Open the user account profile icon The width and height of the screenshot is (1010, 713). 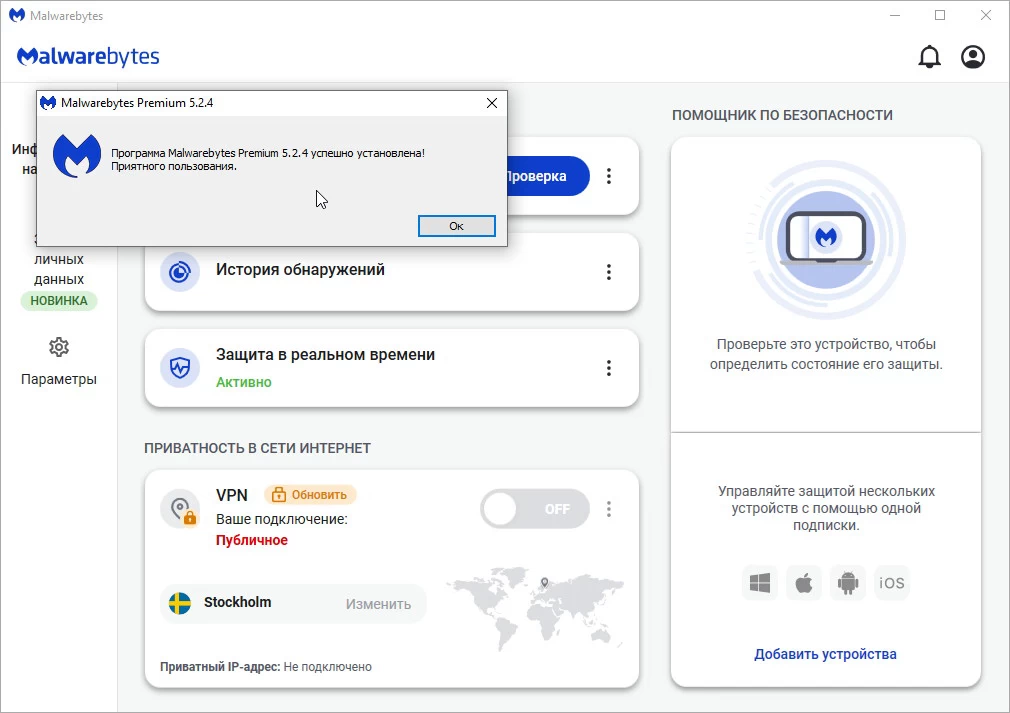972,57
